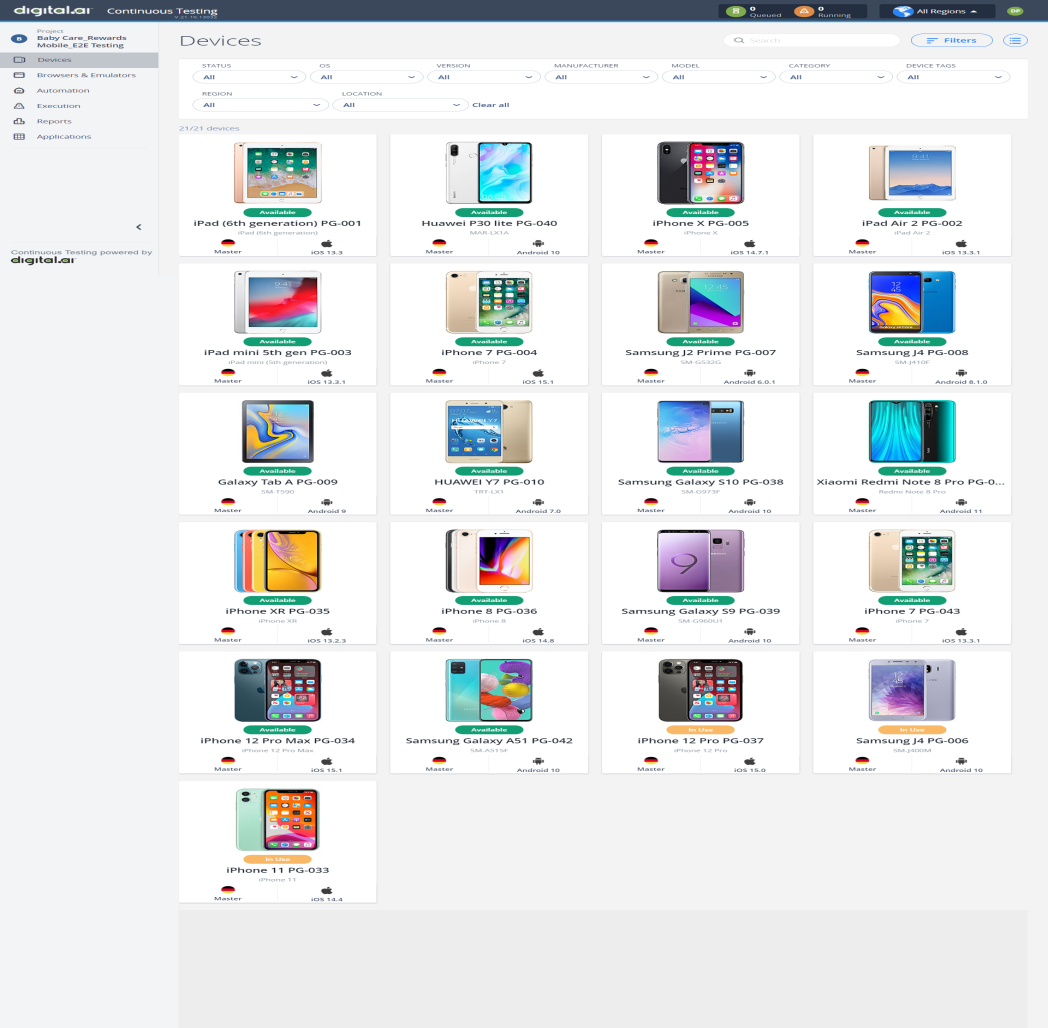
Task: Click the Execution triangle icon
Action: 19,106
